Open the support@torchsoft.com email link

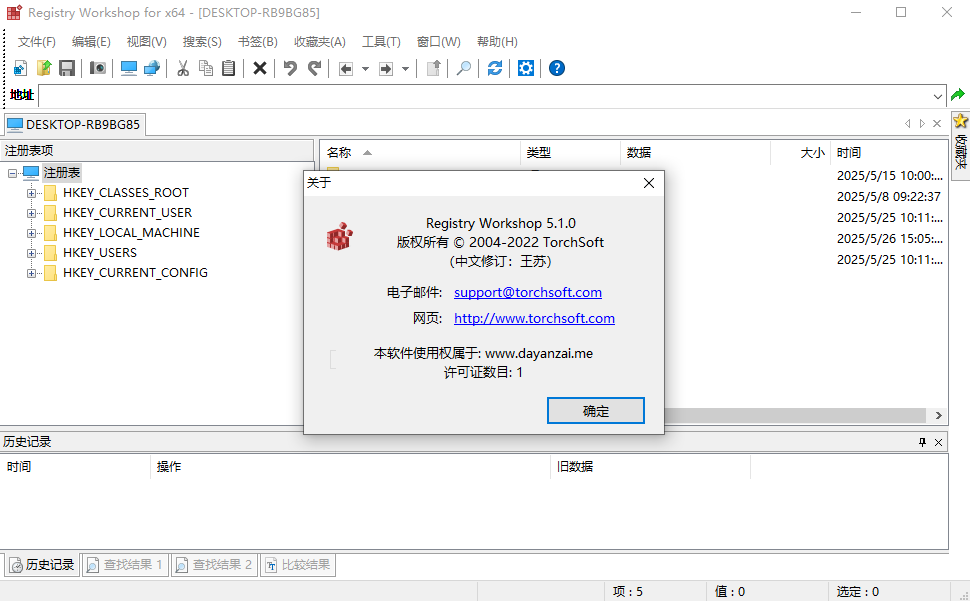click(528, 292)
